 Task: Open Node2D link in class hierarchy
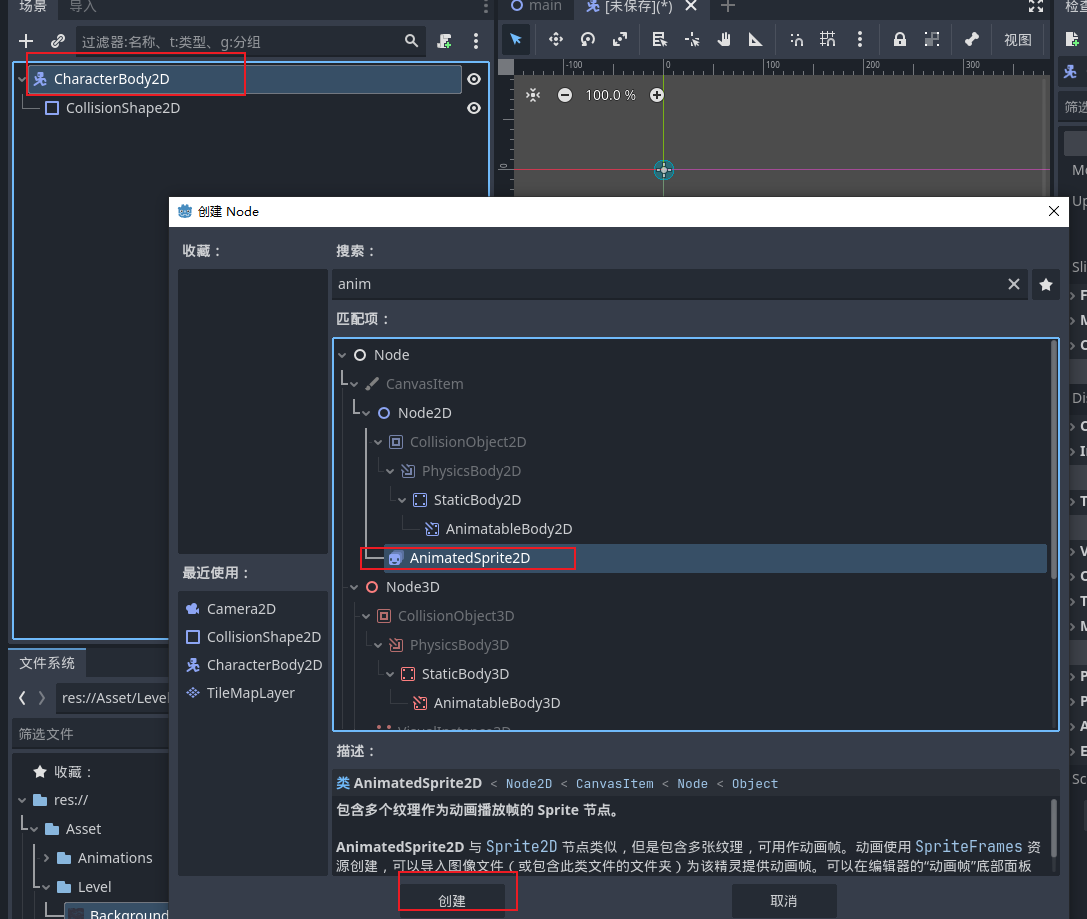[529, 784]
